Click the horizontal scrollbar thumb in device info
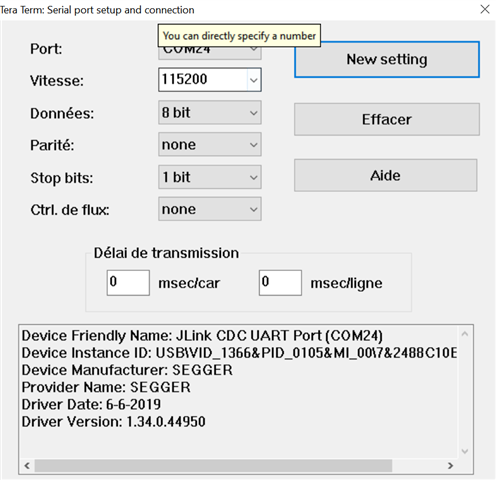The image size is (496, 480). pos(213,466)
